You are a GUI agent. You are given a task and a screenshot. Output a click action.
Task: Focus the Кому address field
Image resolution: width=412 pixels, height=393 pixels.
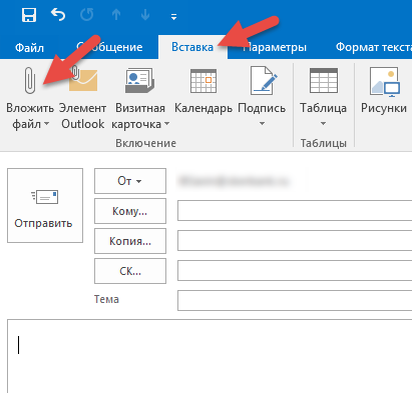click(295, 210)
